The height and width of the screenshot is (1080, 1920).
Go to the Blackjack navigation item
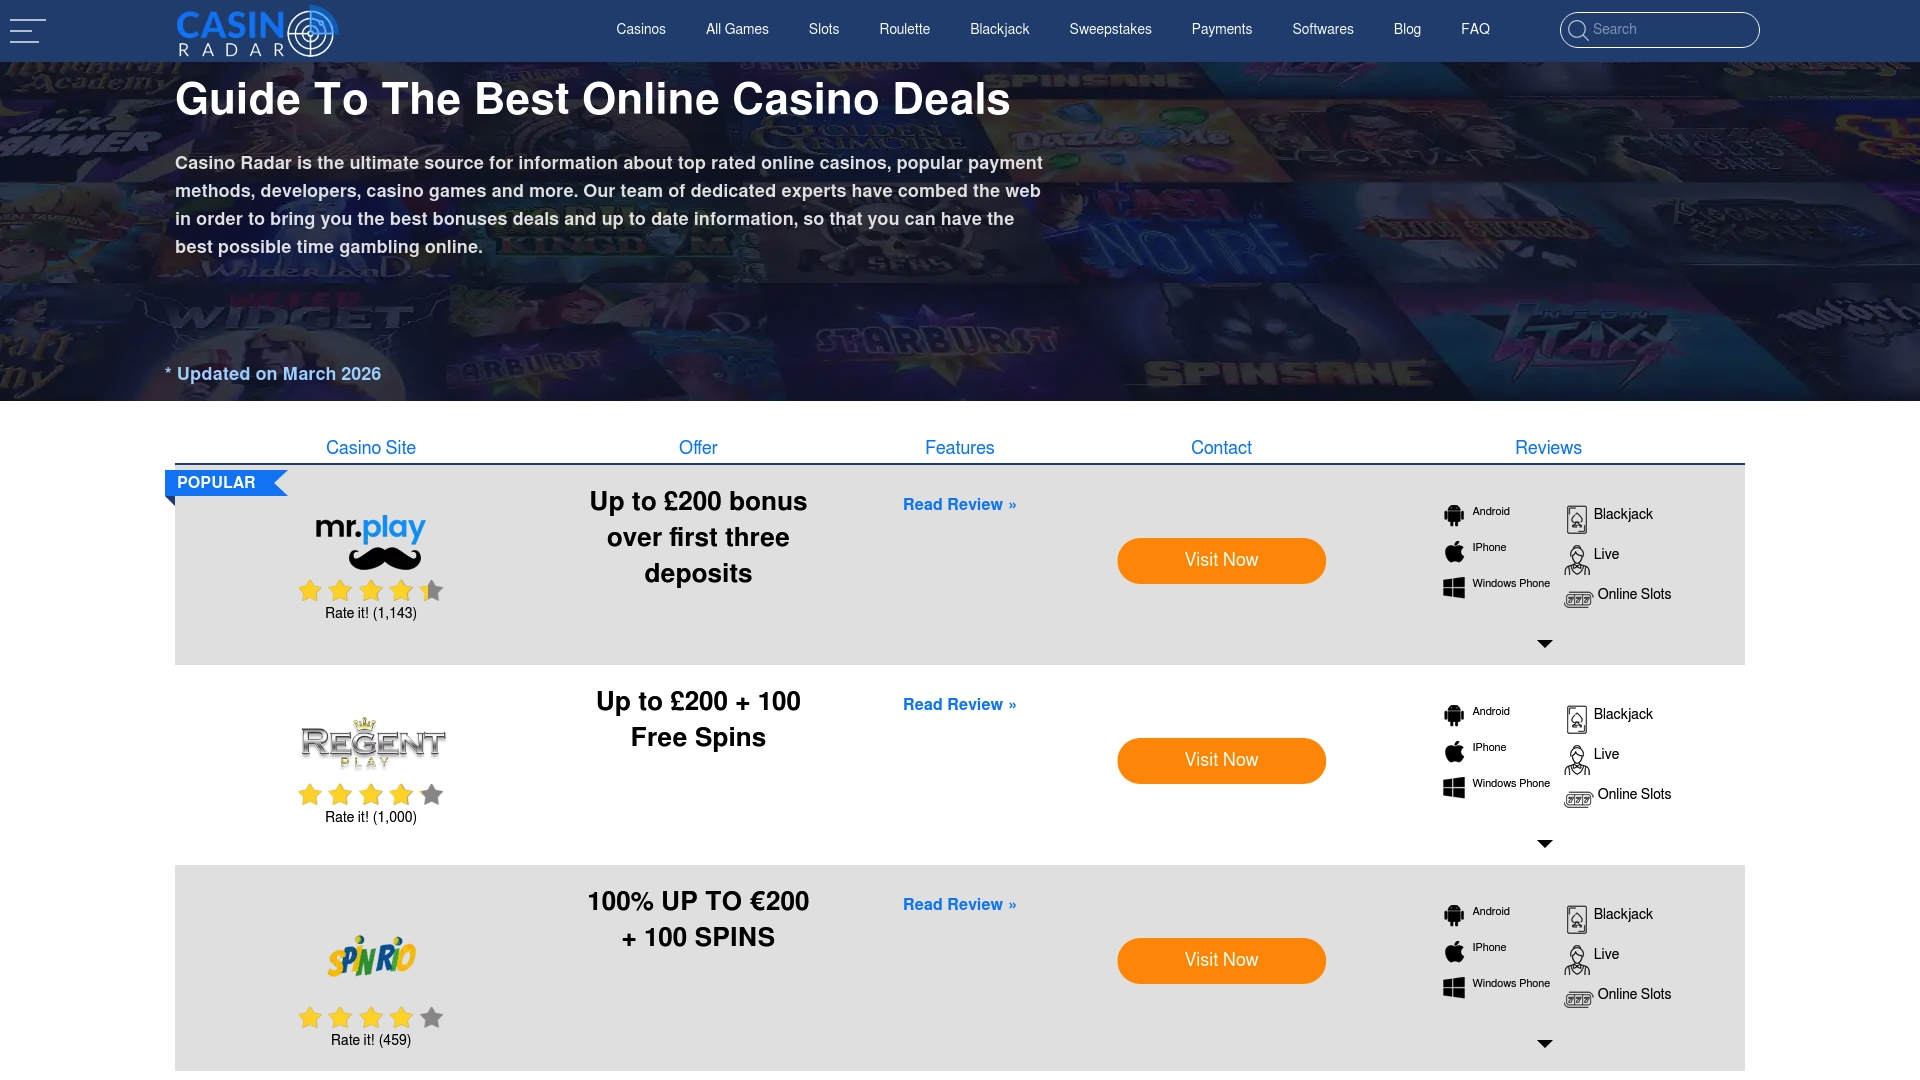pos(999,29)
